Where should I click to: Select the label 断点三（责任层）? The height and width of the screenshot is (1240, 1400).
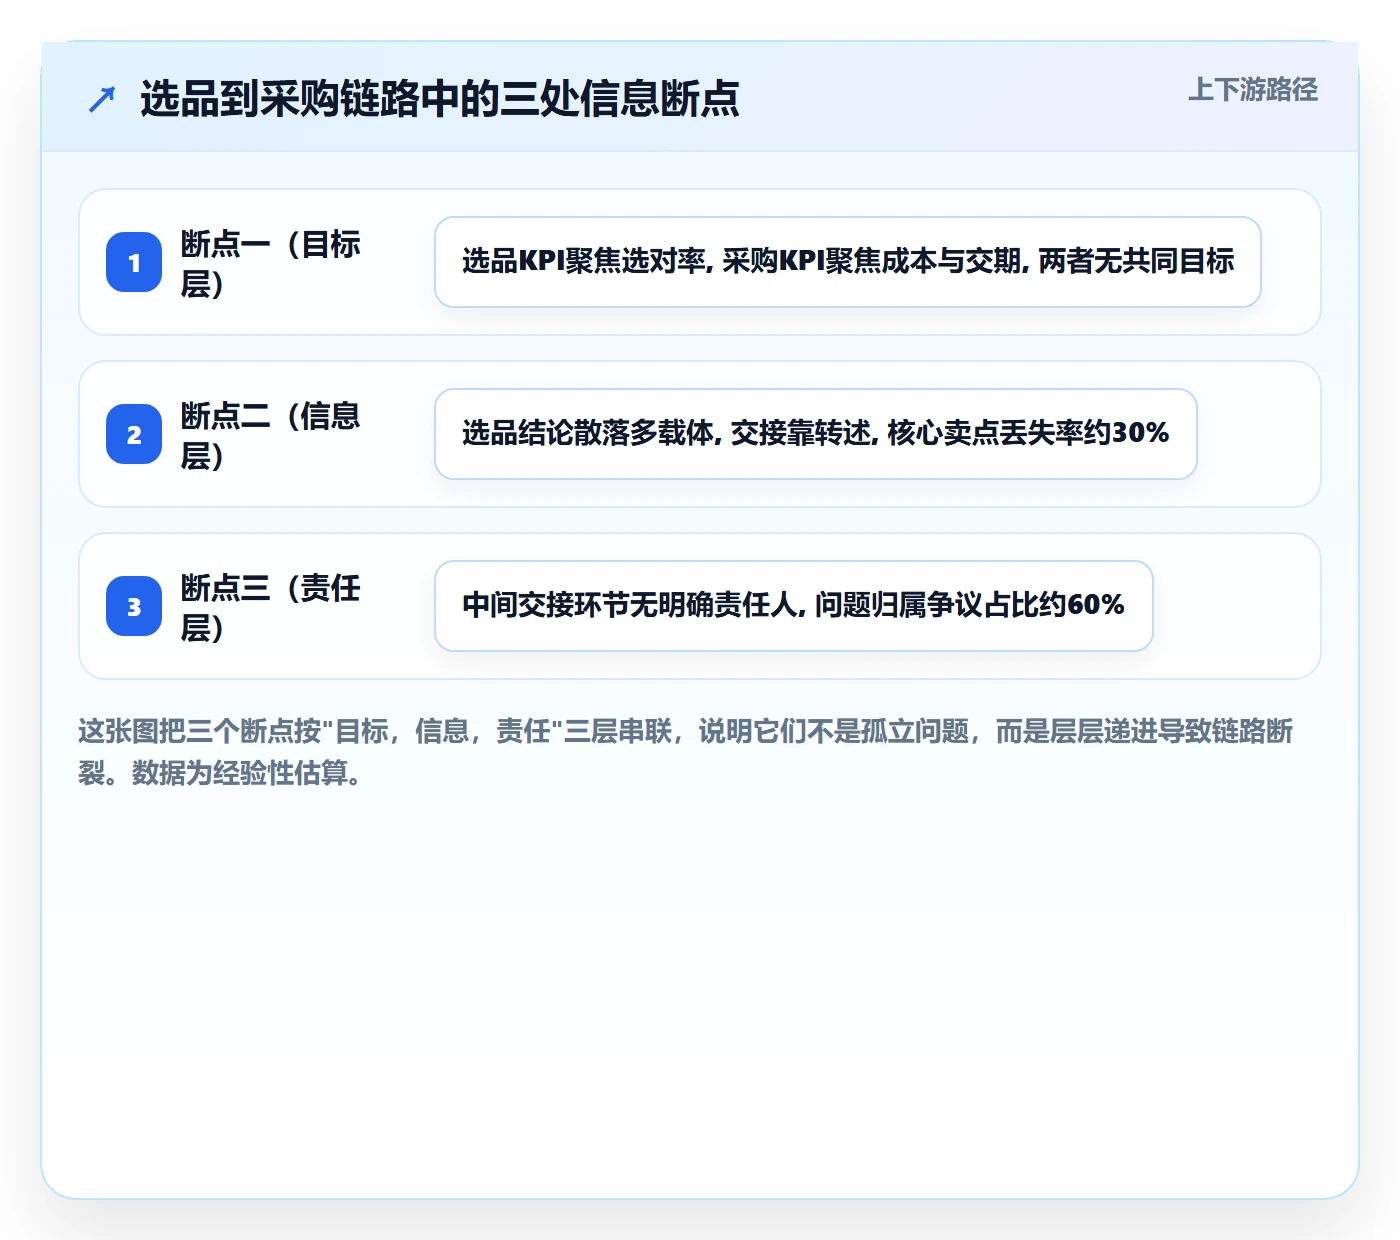[x=271, y=607]
